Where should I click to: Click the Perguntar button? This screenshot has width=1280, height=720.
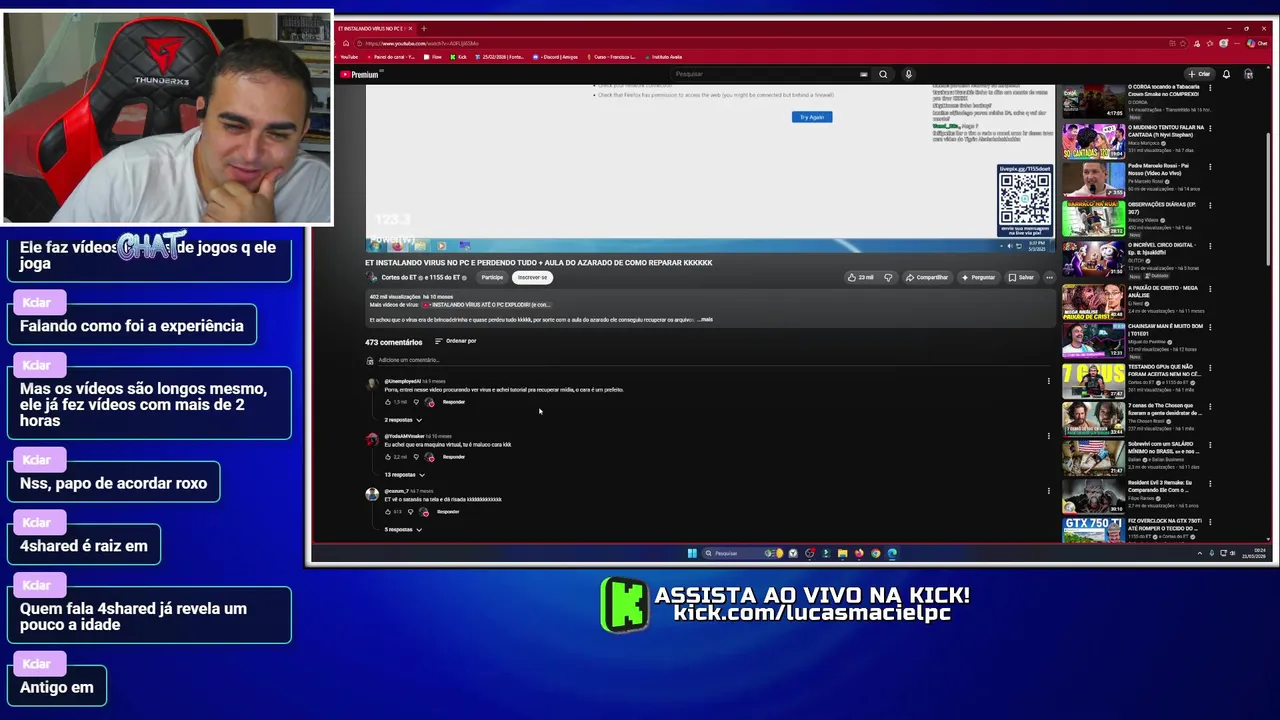[x=978, y=277]
